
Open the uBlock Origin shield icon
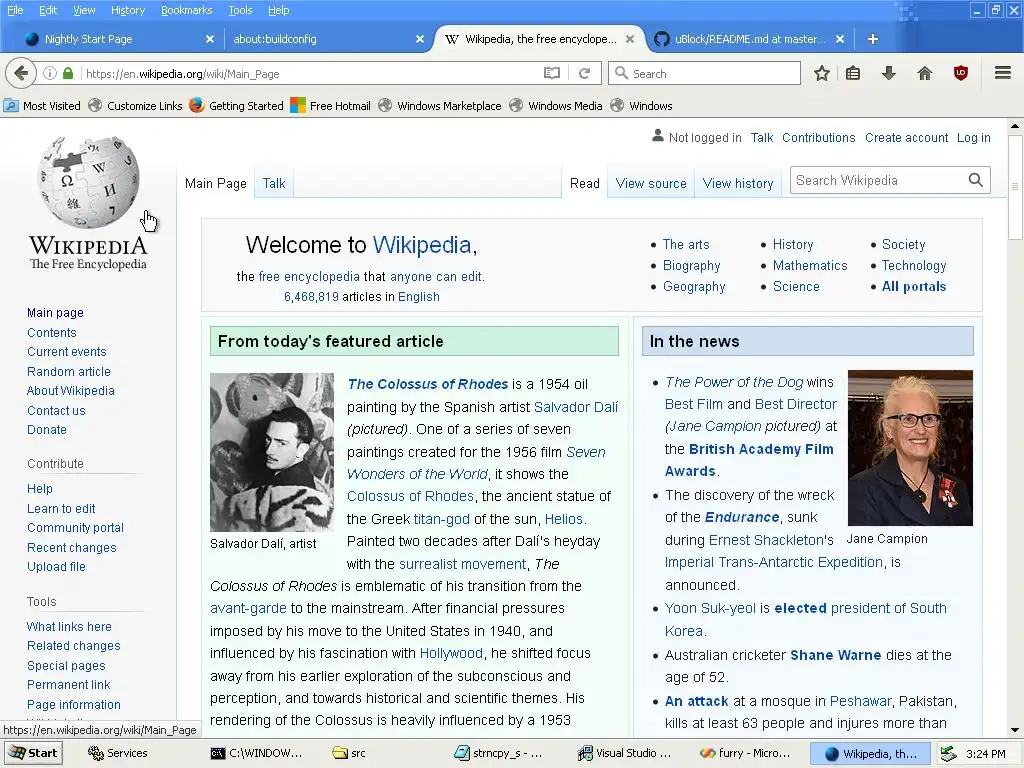click(x=961, y=73)
